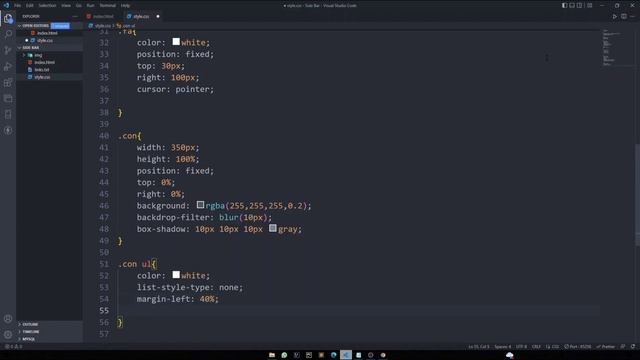Click the Split Editor icon

tap(624, 16)
